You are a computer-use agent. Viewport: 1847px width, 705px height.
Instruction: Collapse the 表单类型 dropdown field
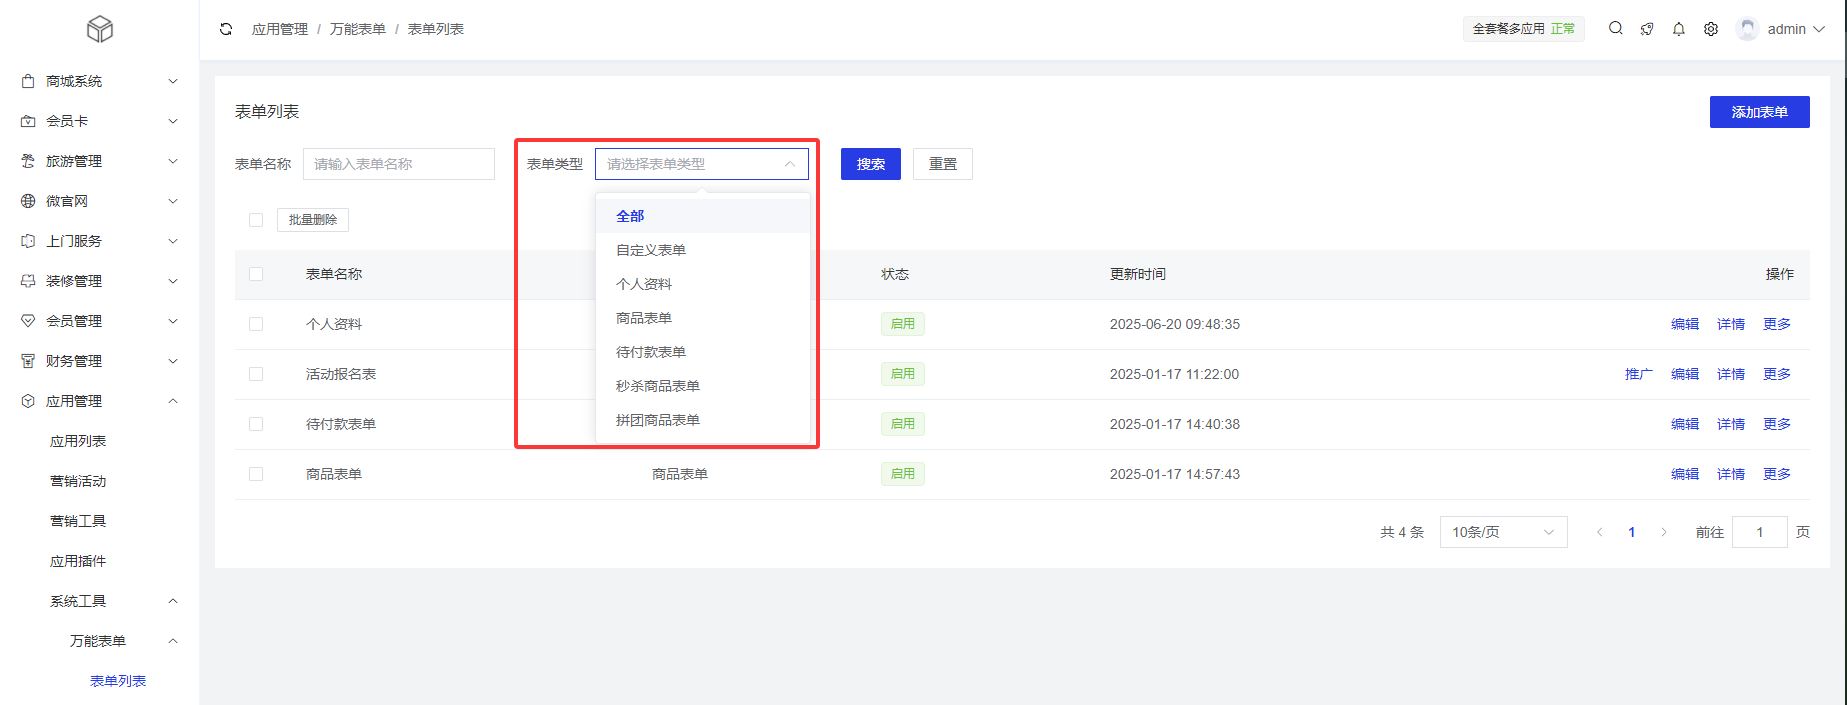701,164
